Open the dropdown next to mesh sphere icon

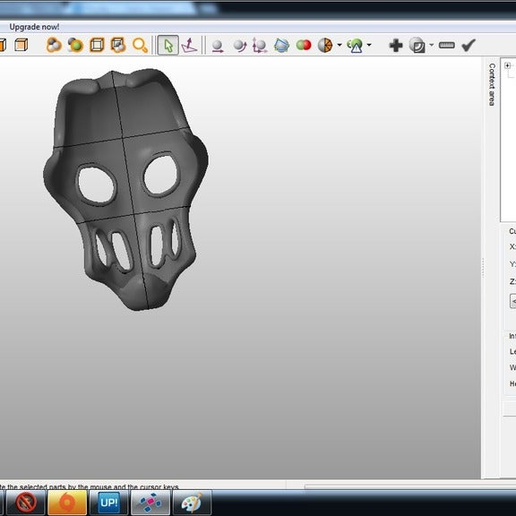pos(339,45)
